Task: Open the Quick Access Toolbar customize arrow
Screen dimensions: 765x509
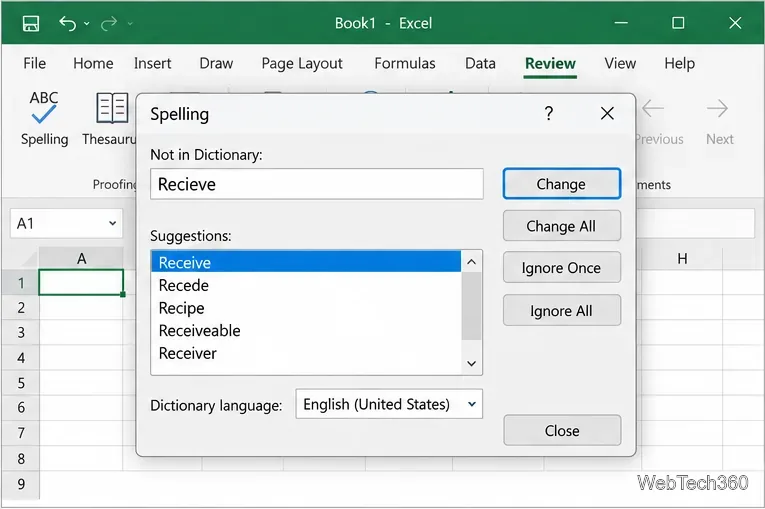Action: 130,23
